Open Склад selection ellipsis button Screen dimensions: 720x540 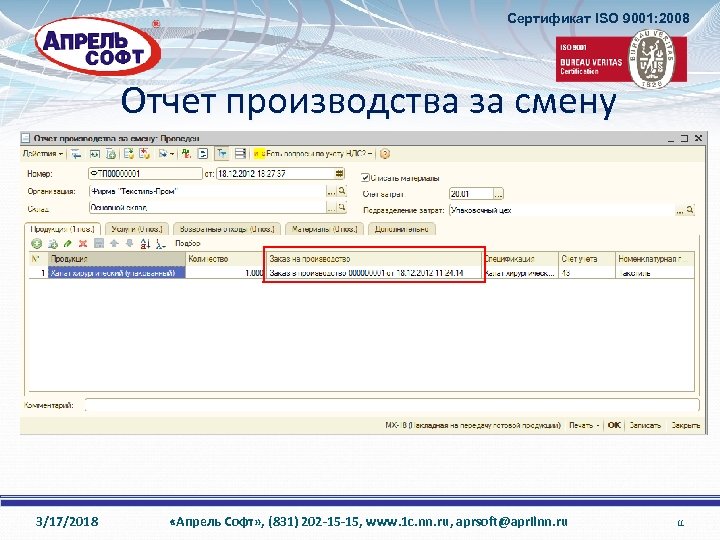[331, 208]
